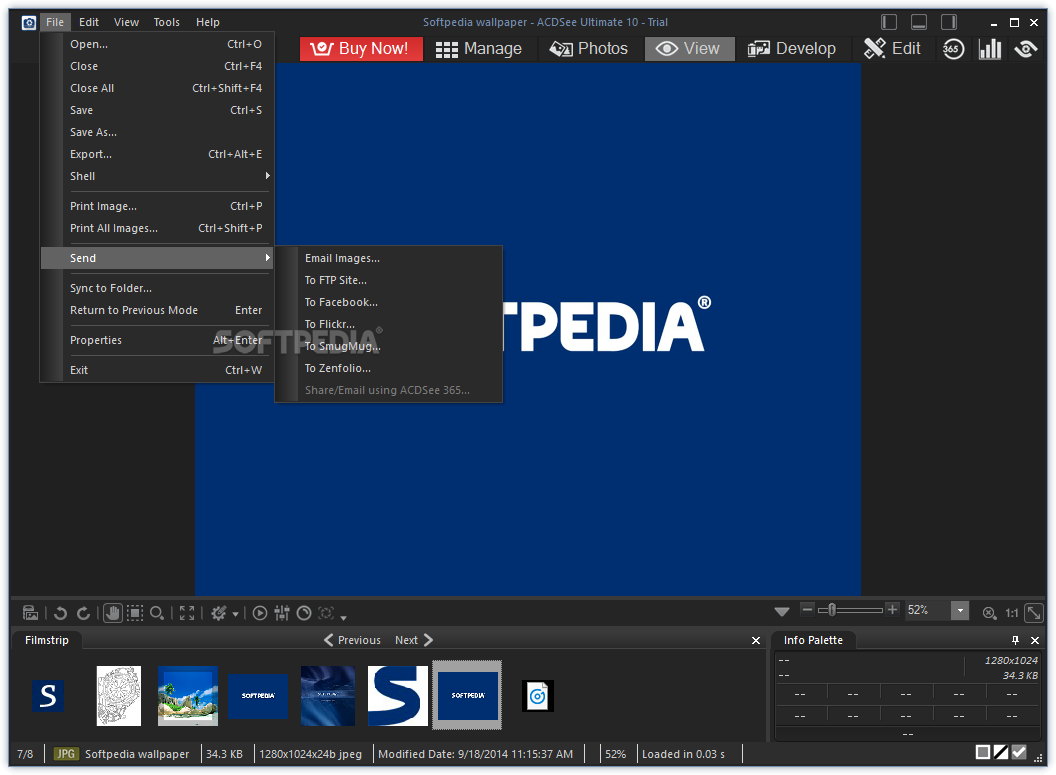
Task: Select the line drawing sketch thumbnail
Action: pos(119,696)
